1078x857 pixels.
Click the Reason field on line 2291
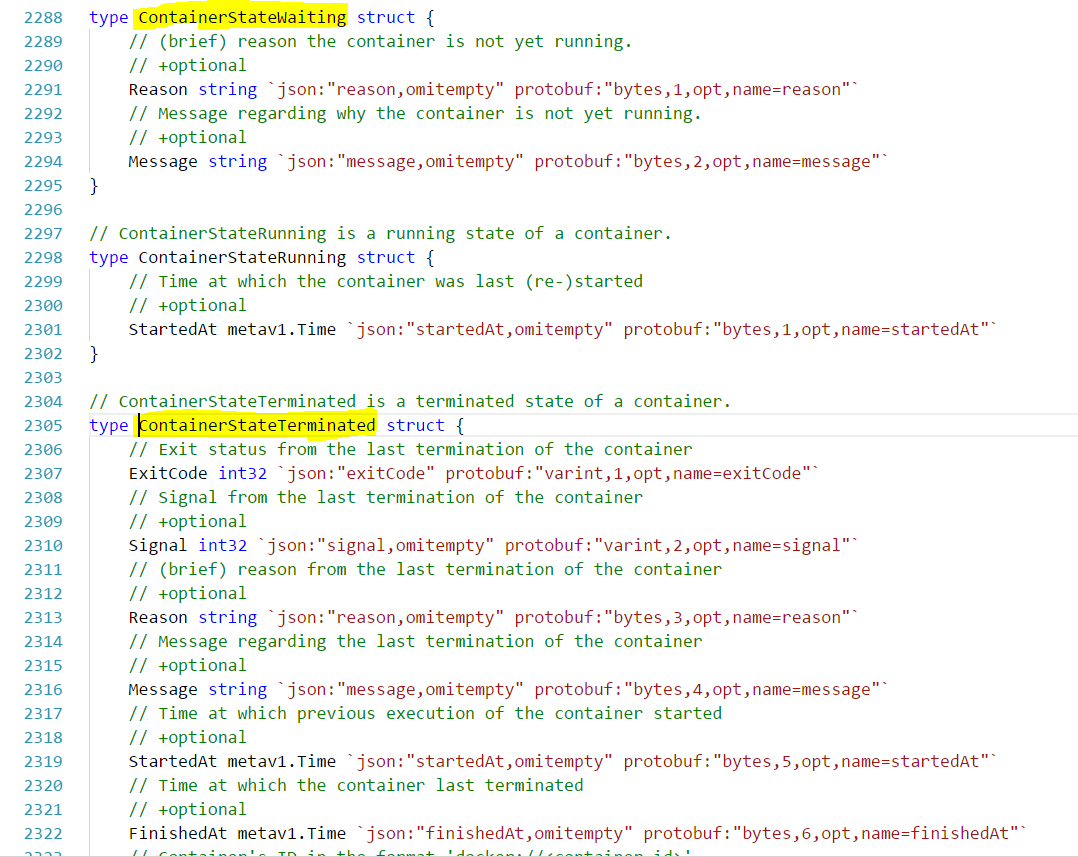point(157,89)
